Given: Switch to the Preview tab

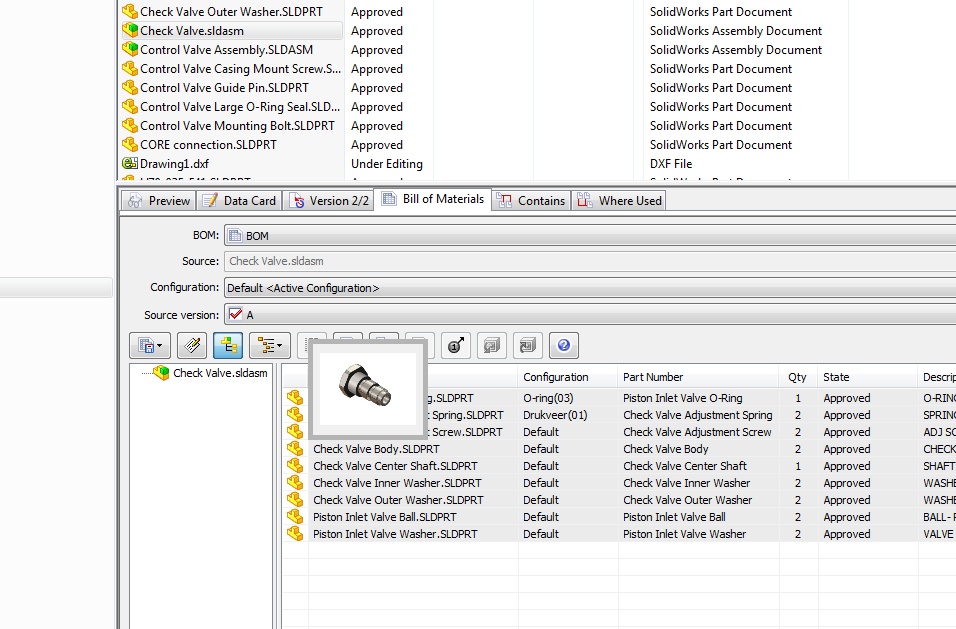Looking at the screenshot, I should [x=159, y=201].
